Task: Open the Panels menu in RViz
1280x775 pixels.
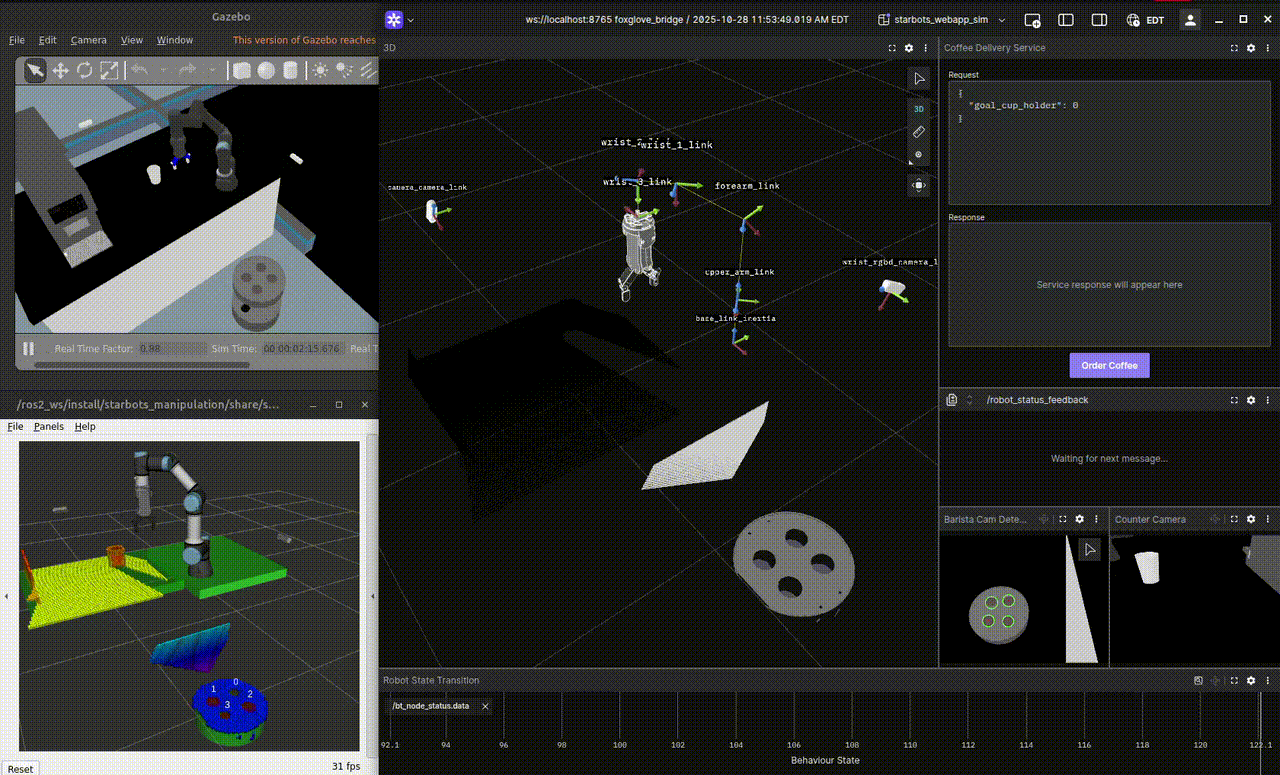Action: (48, 426)
